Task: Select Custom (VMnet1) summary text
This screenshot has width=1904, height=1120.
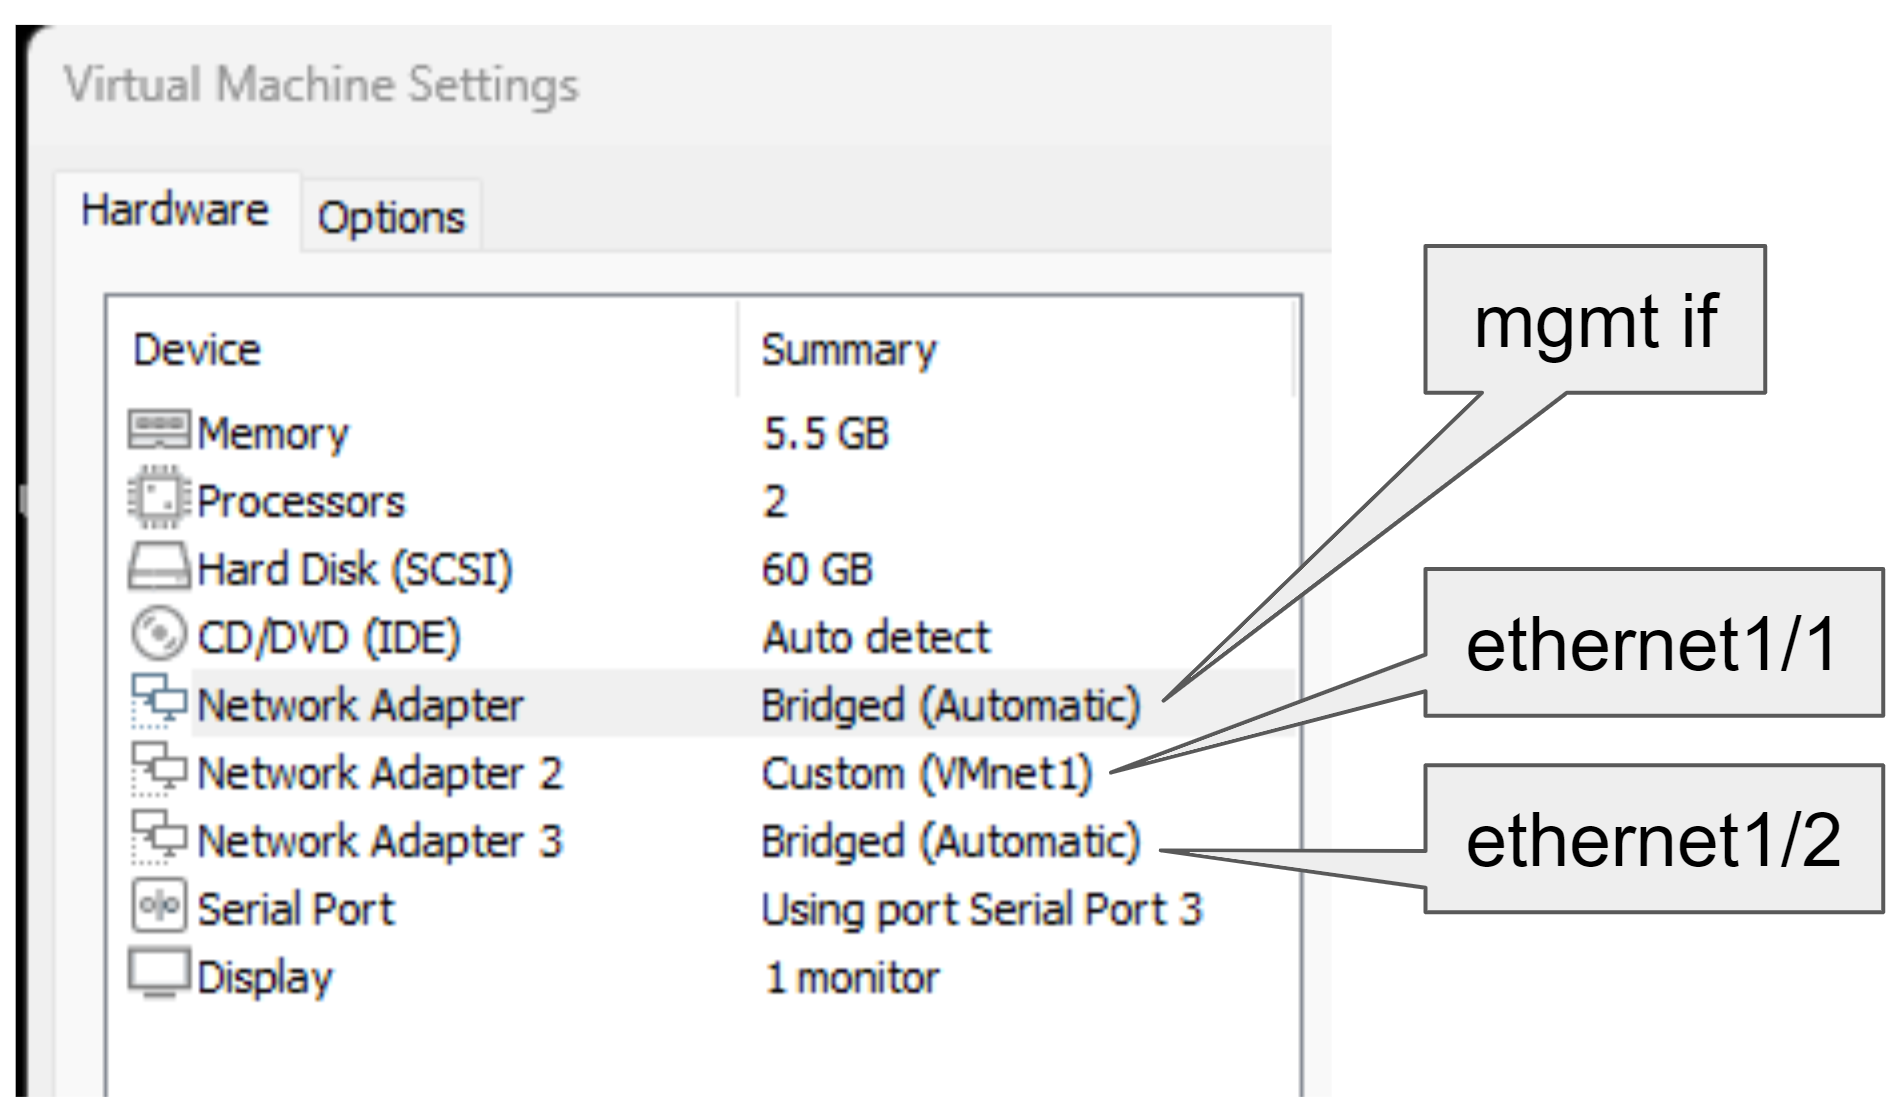Action: [927, 773]
